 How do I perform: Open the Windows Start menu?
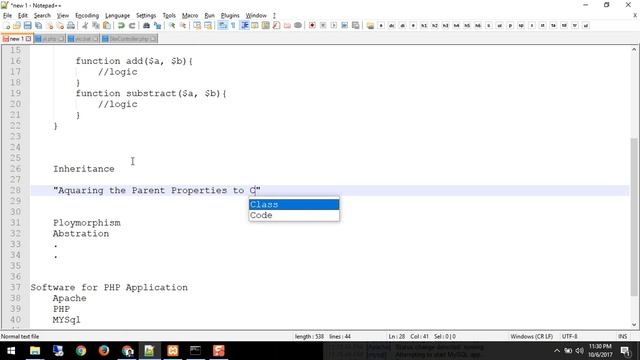(x=11, y=351)
